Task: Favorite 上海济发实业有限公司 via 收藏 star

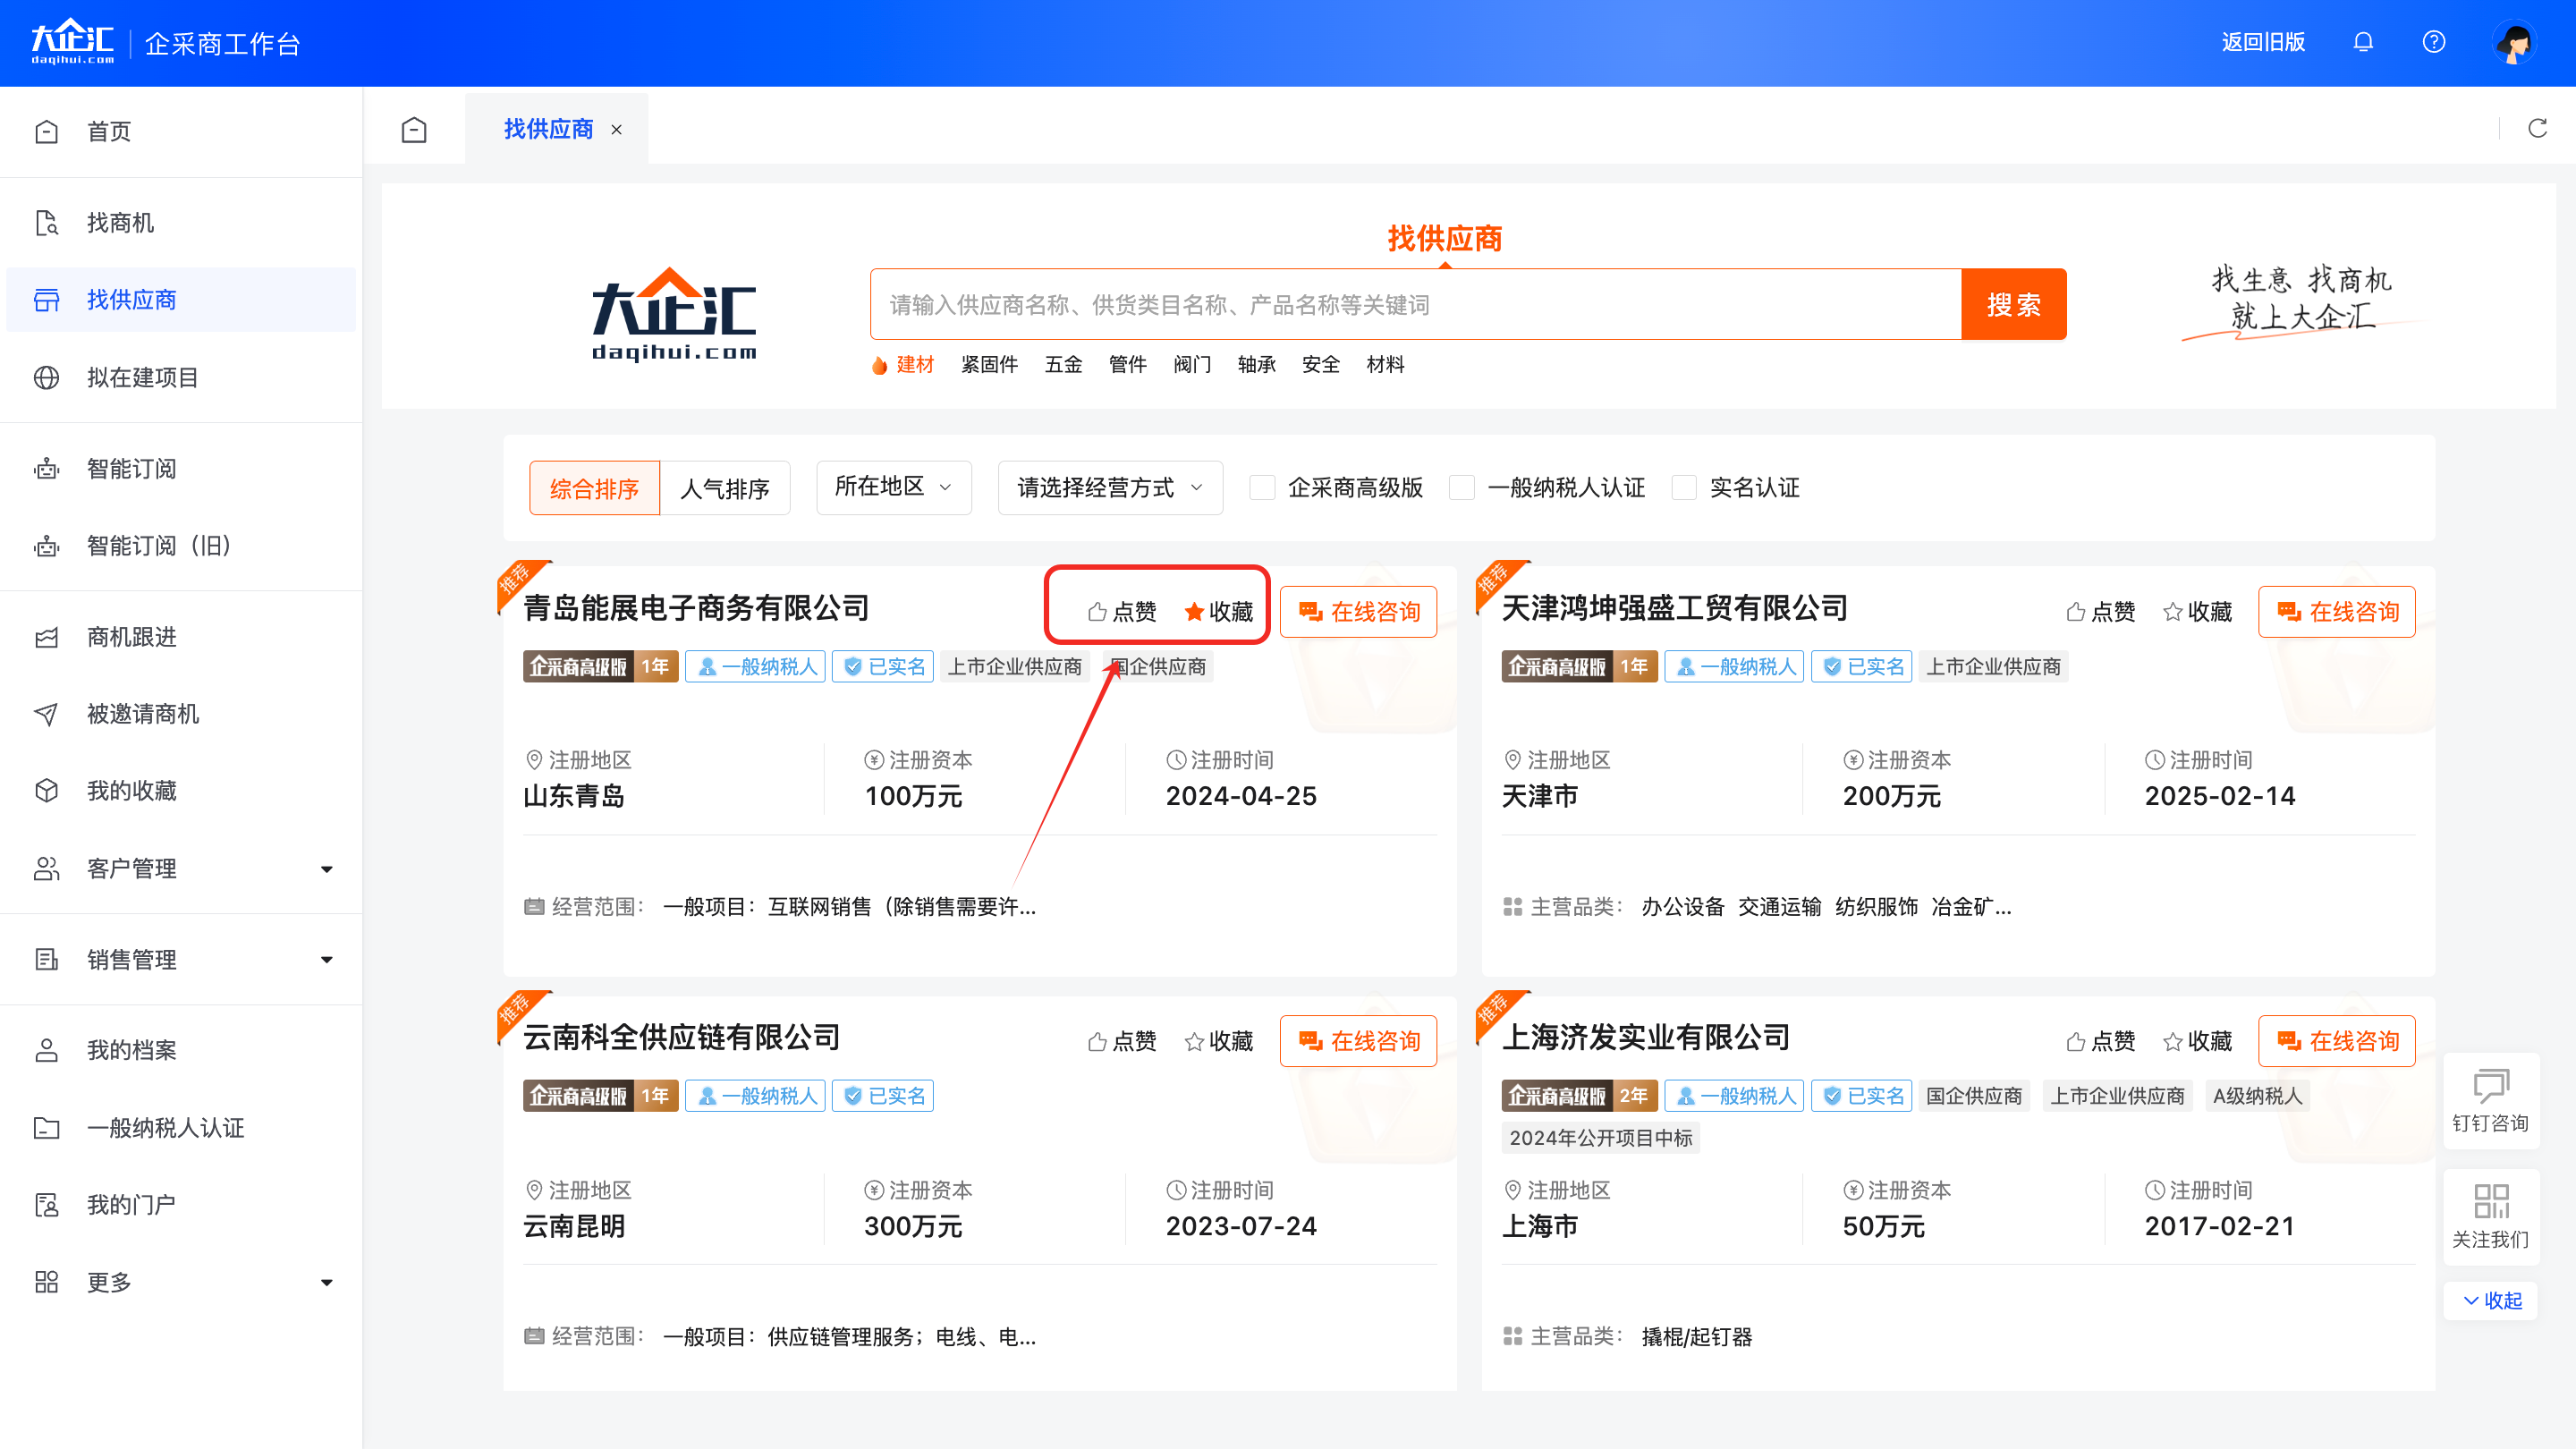Action: coord(2198,1041)
